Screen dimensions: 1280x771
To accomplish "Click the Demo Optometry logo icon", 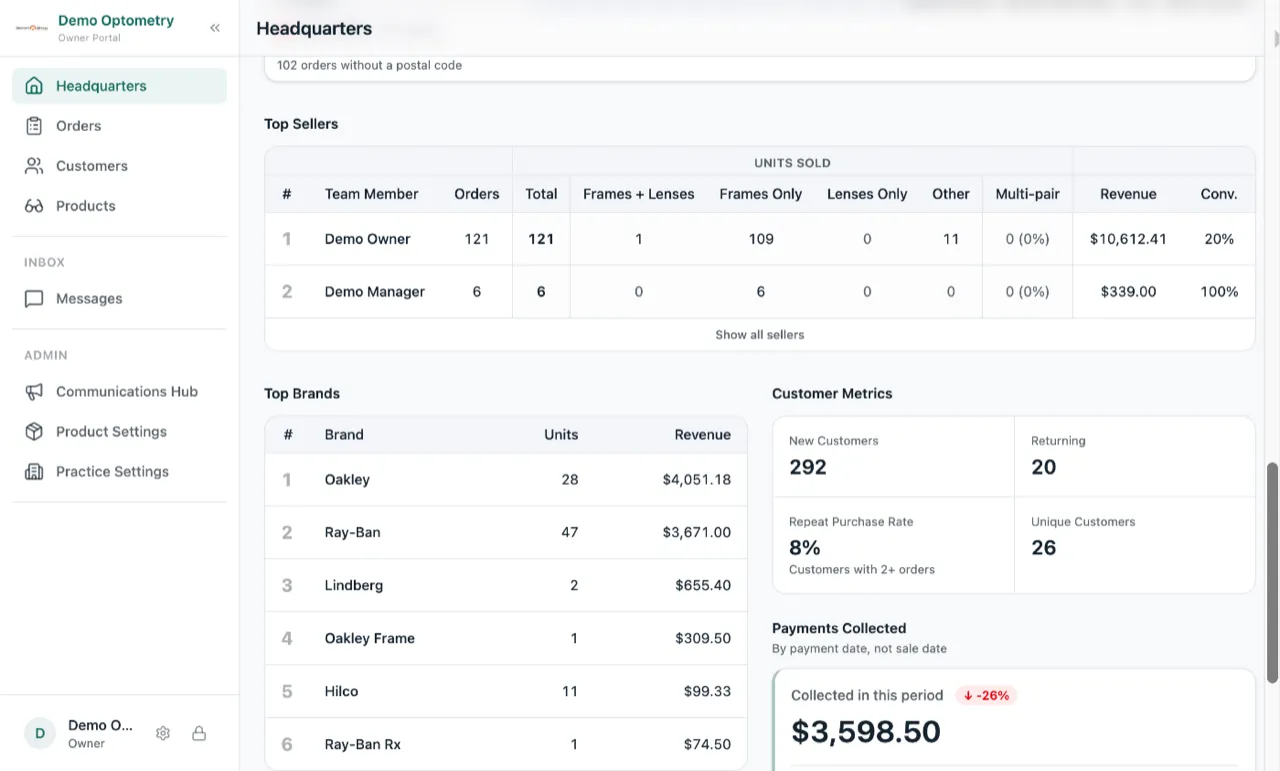I will 32,28.
